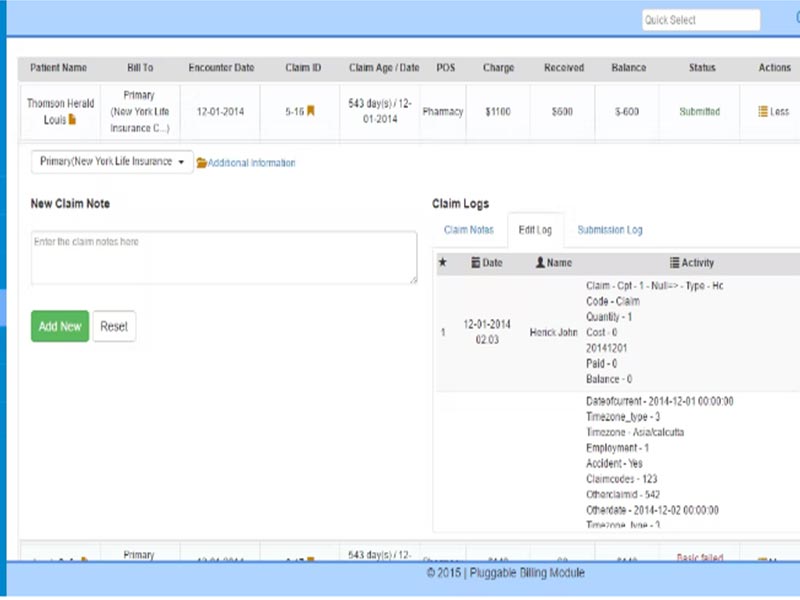Click the Received column header
Viewport: 800px width, 600px height.
563,67
